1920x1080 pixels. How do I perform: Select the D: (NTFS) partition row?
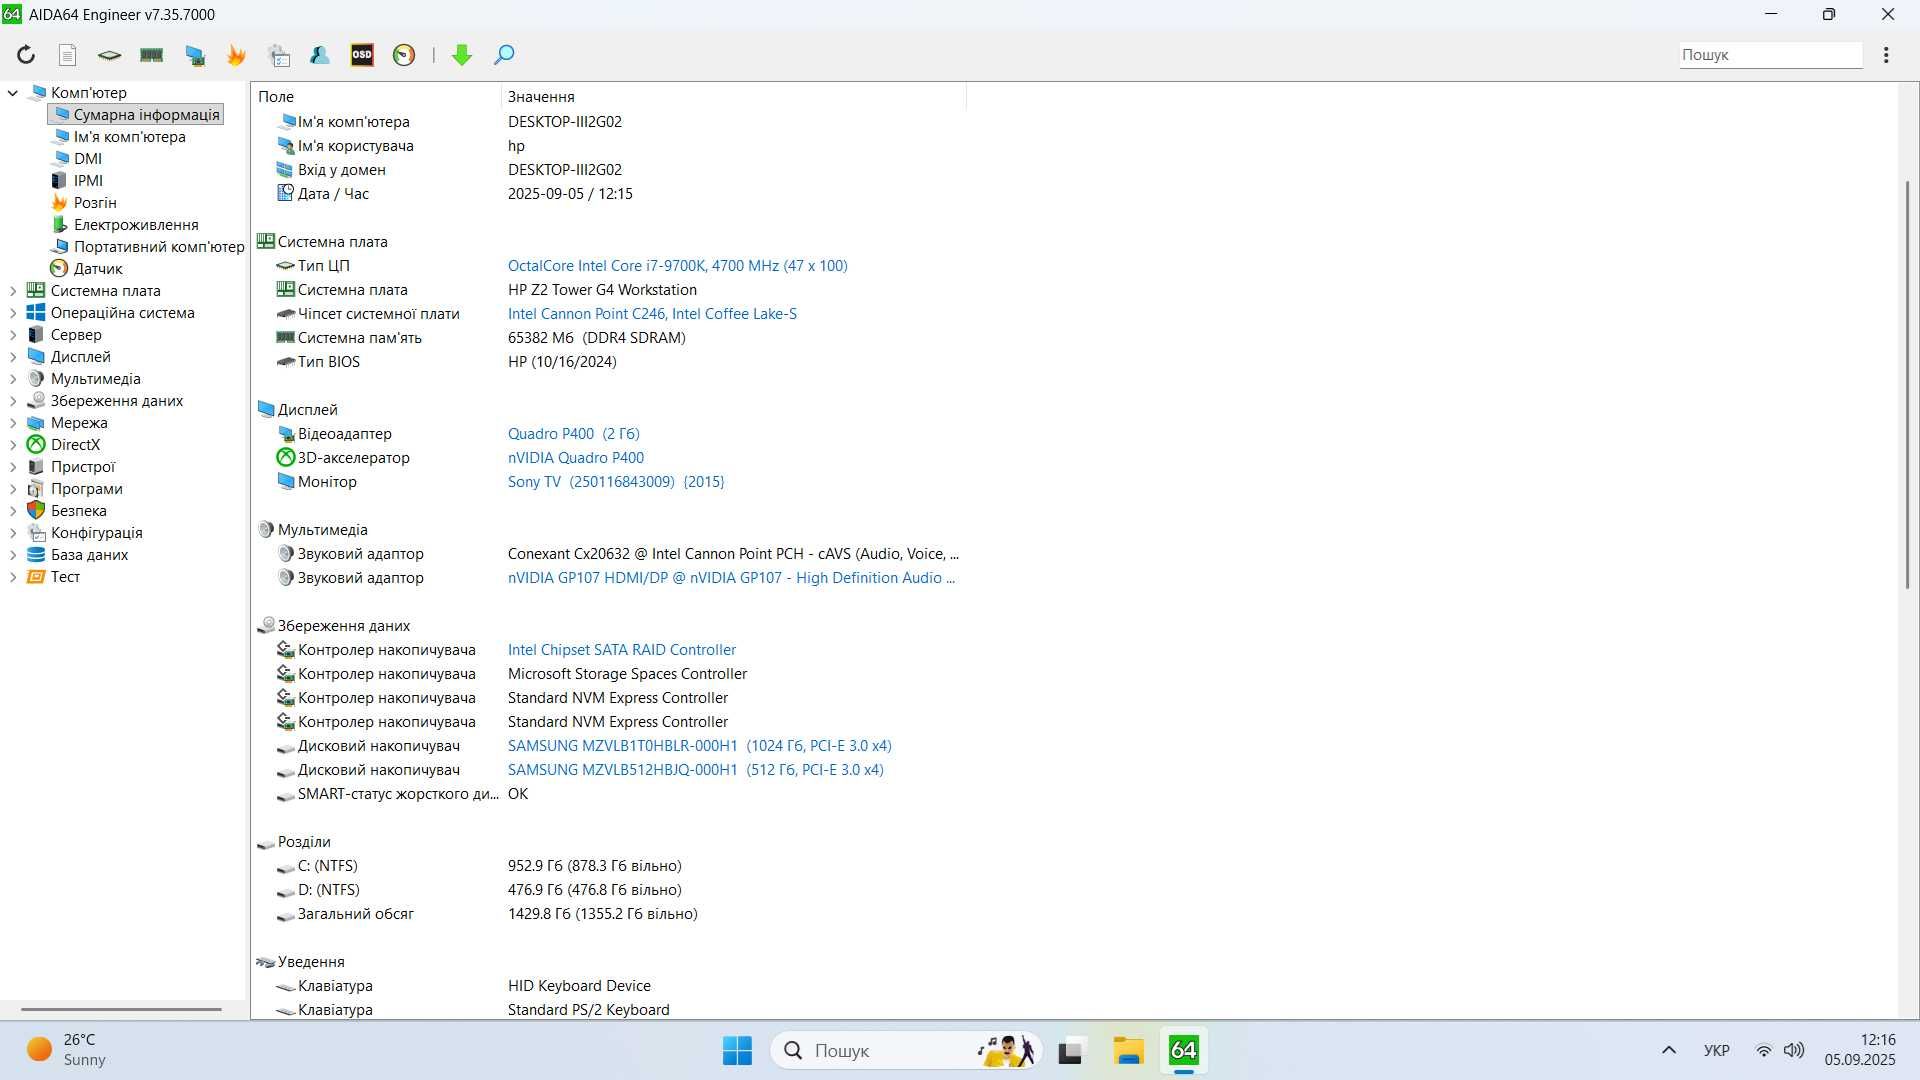click(608, 890)
